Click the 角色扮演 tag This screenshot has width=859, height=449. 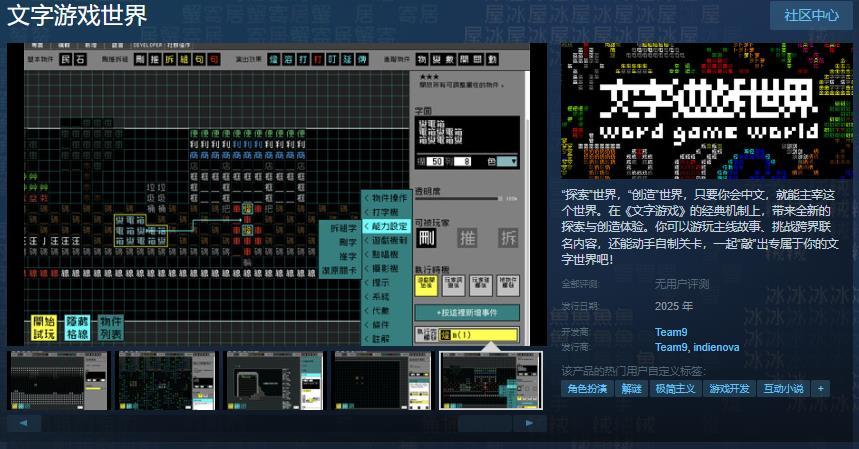pos(587,388)
